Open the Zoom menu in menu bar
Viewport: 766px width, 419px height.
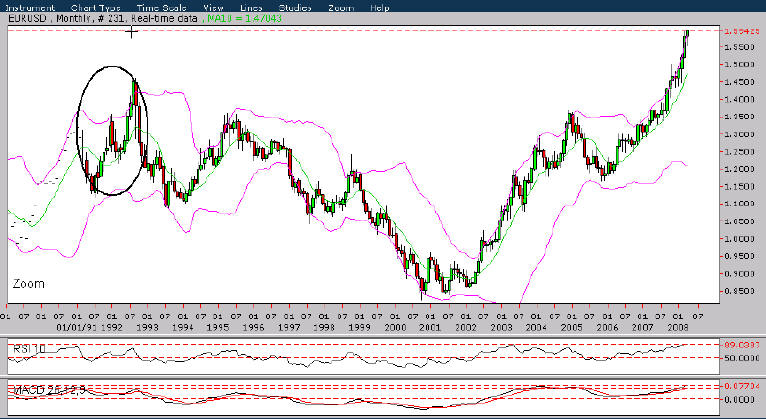(x=340, y=7)
